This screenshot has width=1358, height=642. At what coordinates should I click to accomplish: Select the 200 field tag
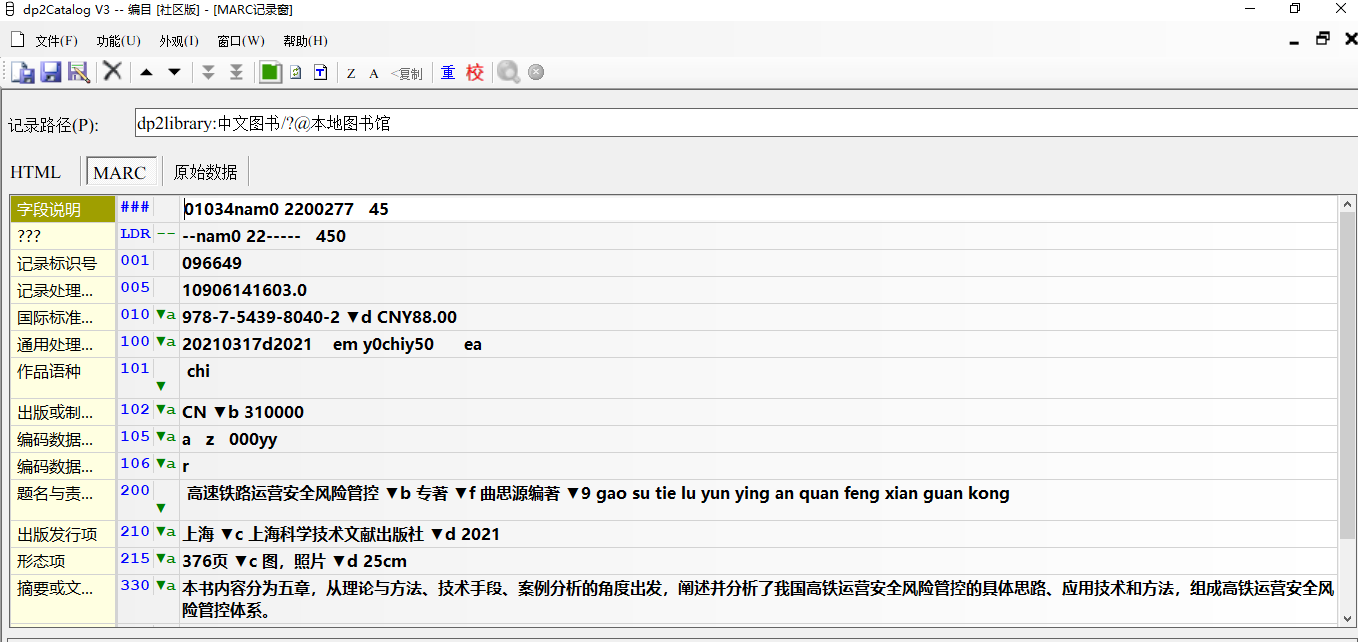[x=134, y=490]
